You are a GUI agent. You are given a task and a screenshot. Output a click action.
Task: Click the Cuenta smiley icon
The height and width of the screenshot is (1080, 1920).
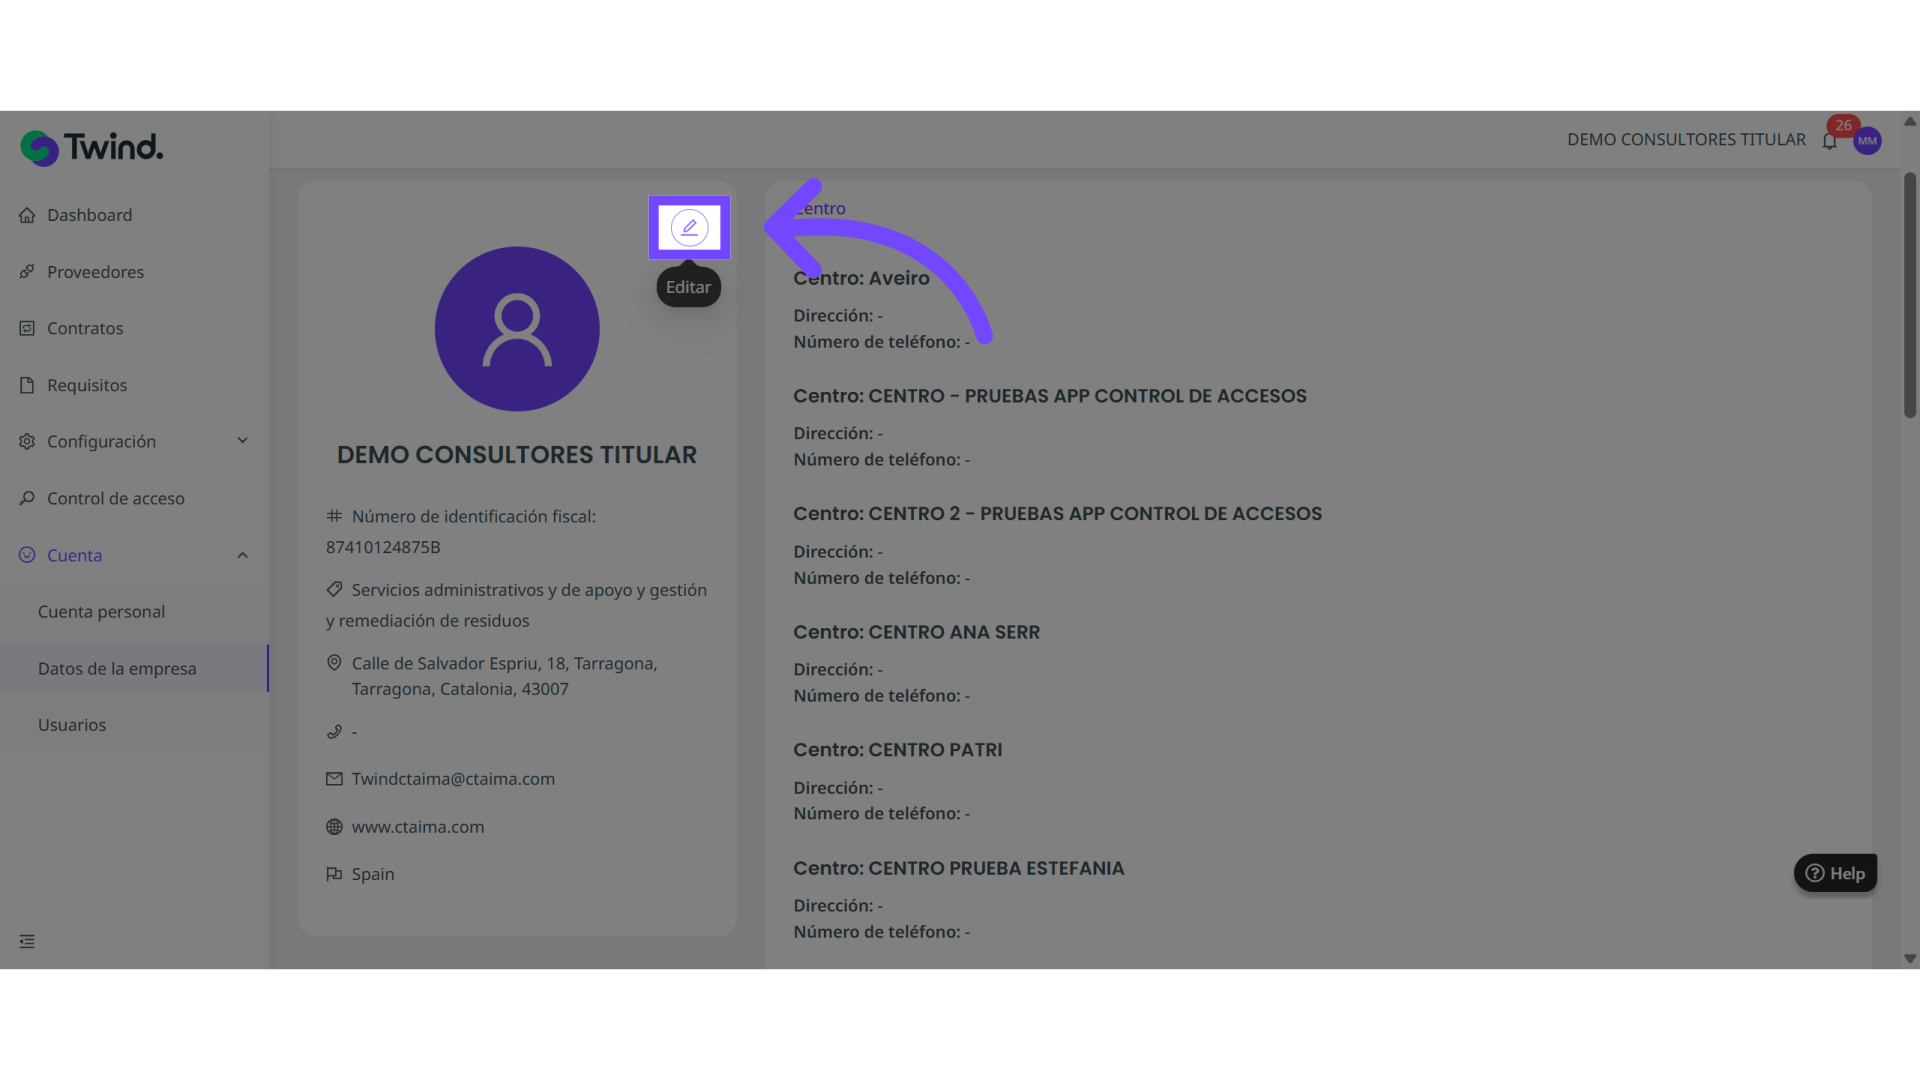pos(27,555)
